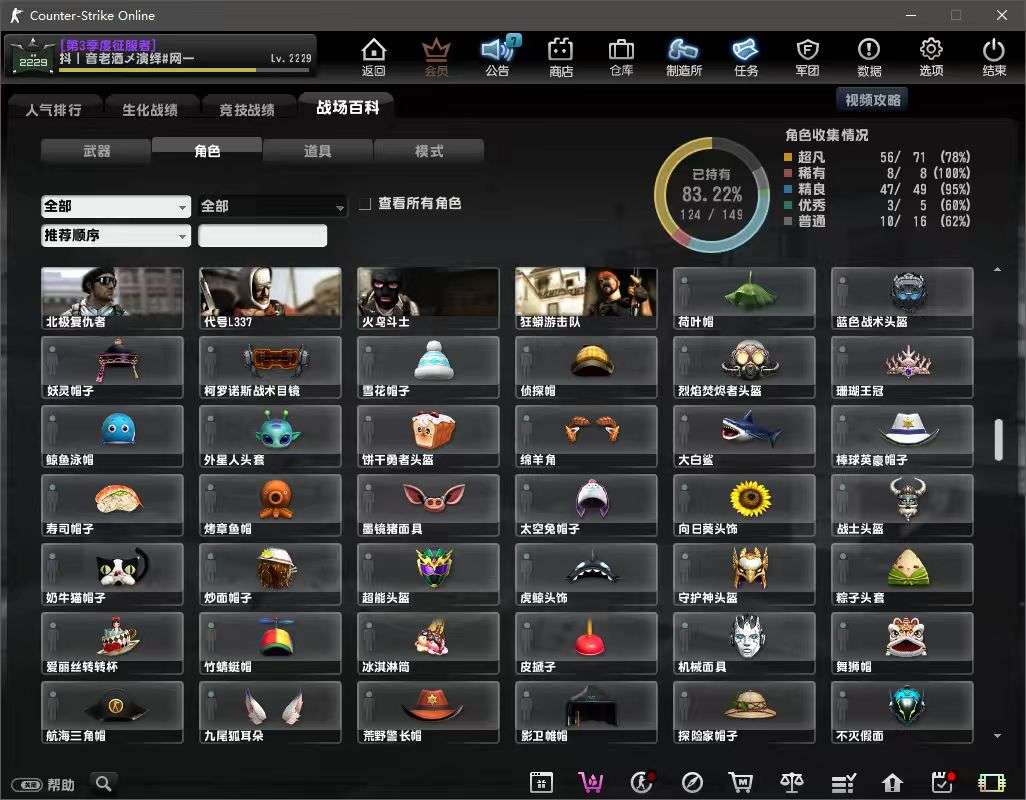
Task: Click the 返回 home icon
Action: click(x=374, y=57)
